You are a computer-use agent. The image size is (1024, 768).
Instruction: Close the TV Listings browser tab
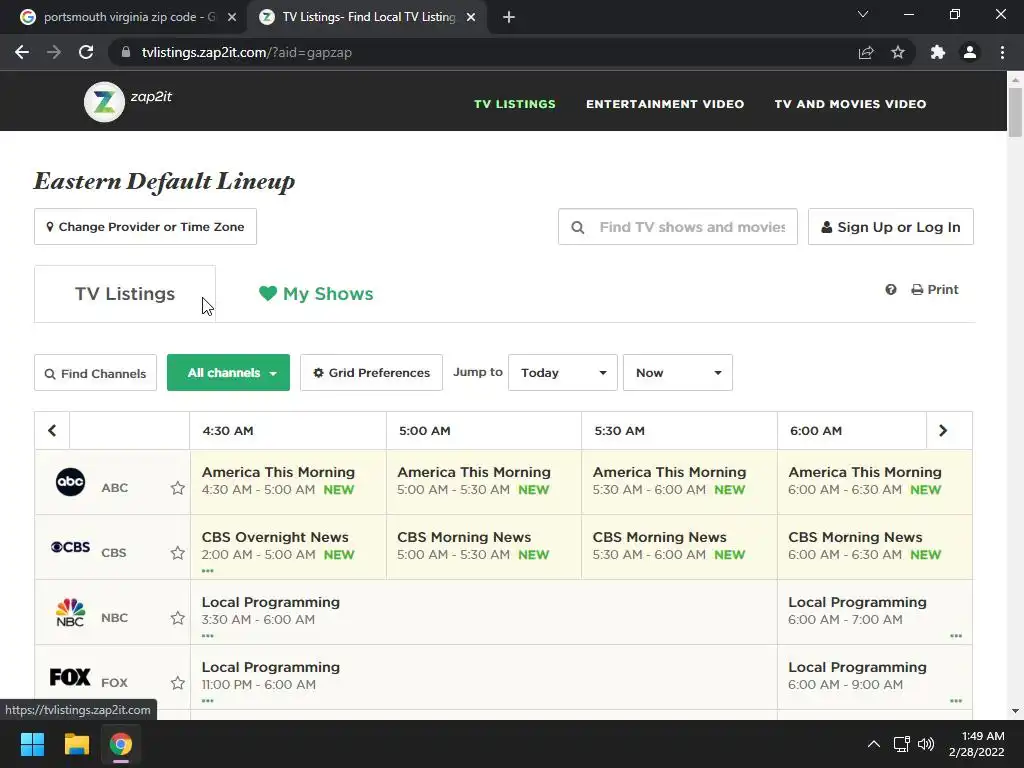471,18
